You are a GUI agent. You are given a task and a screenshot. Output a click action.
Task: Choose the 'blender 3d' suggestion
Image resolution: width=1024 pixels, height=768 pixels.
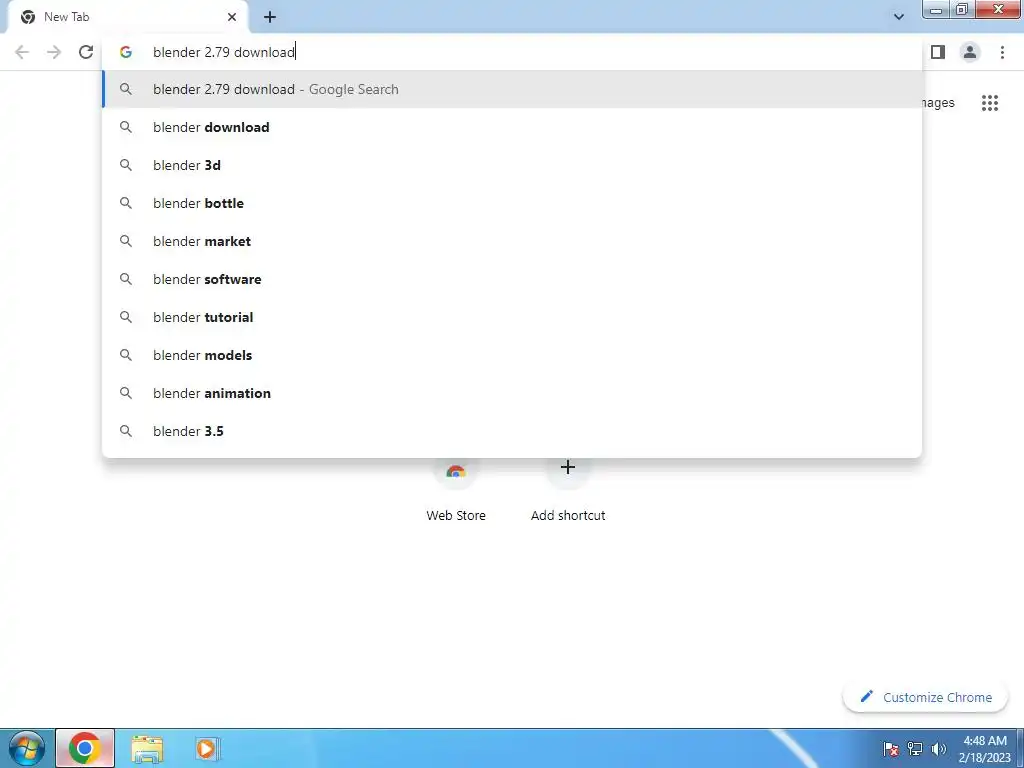coord(512,165)
